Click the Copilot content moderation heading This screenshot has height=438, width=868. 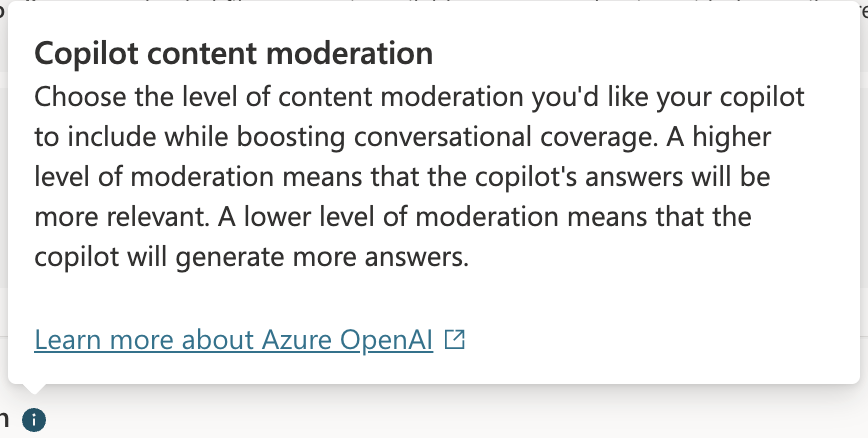coord(234,54)
